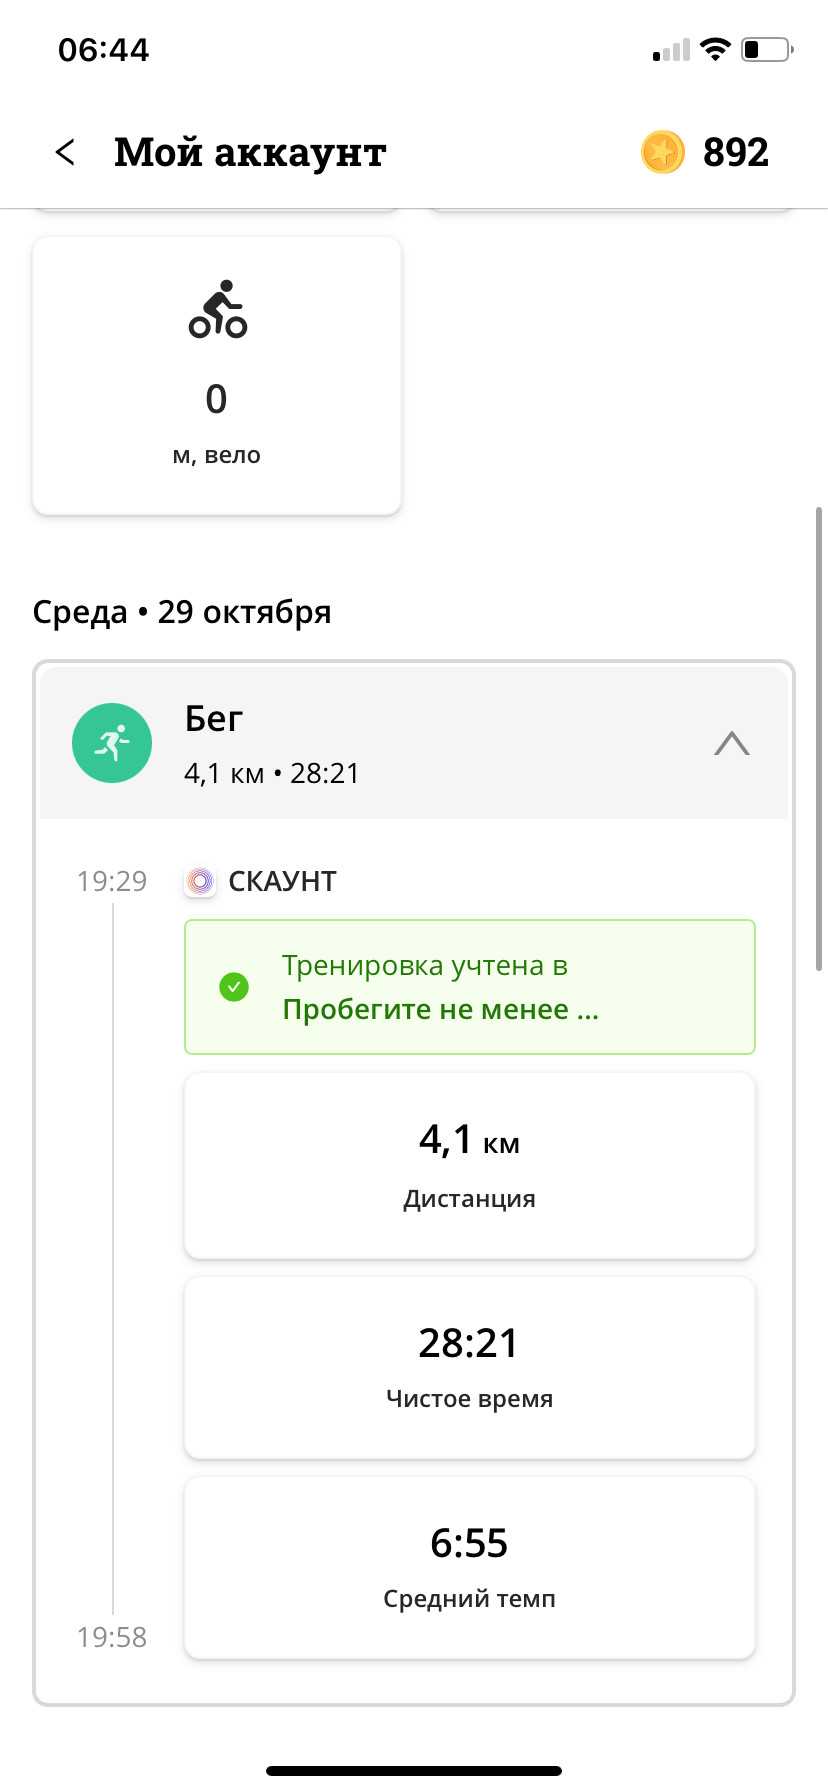Tap the Тренировка учтена в notice banner
The image size is (828, 1792).
point(470,987)
